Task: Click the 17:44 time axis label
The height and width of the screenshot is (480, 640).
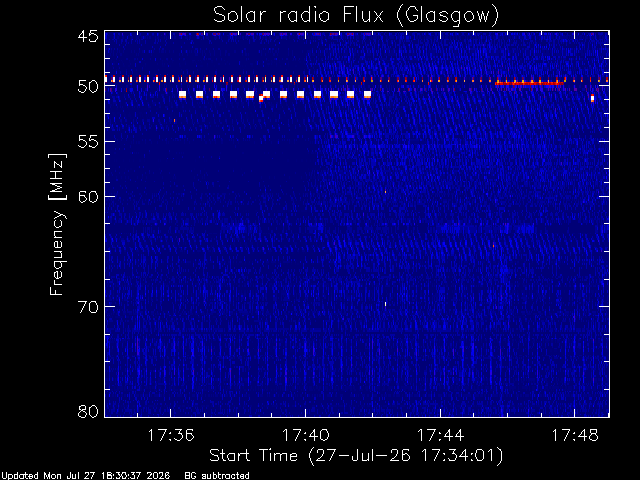Action: click(x=440, y=436)
